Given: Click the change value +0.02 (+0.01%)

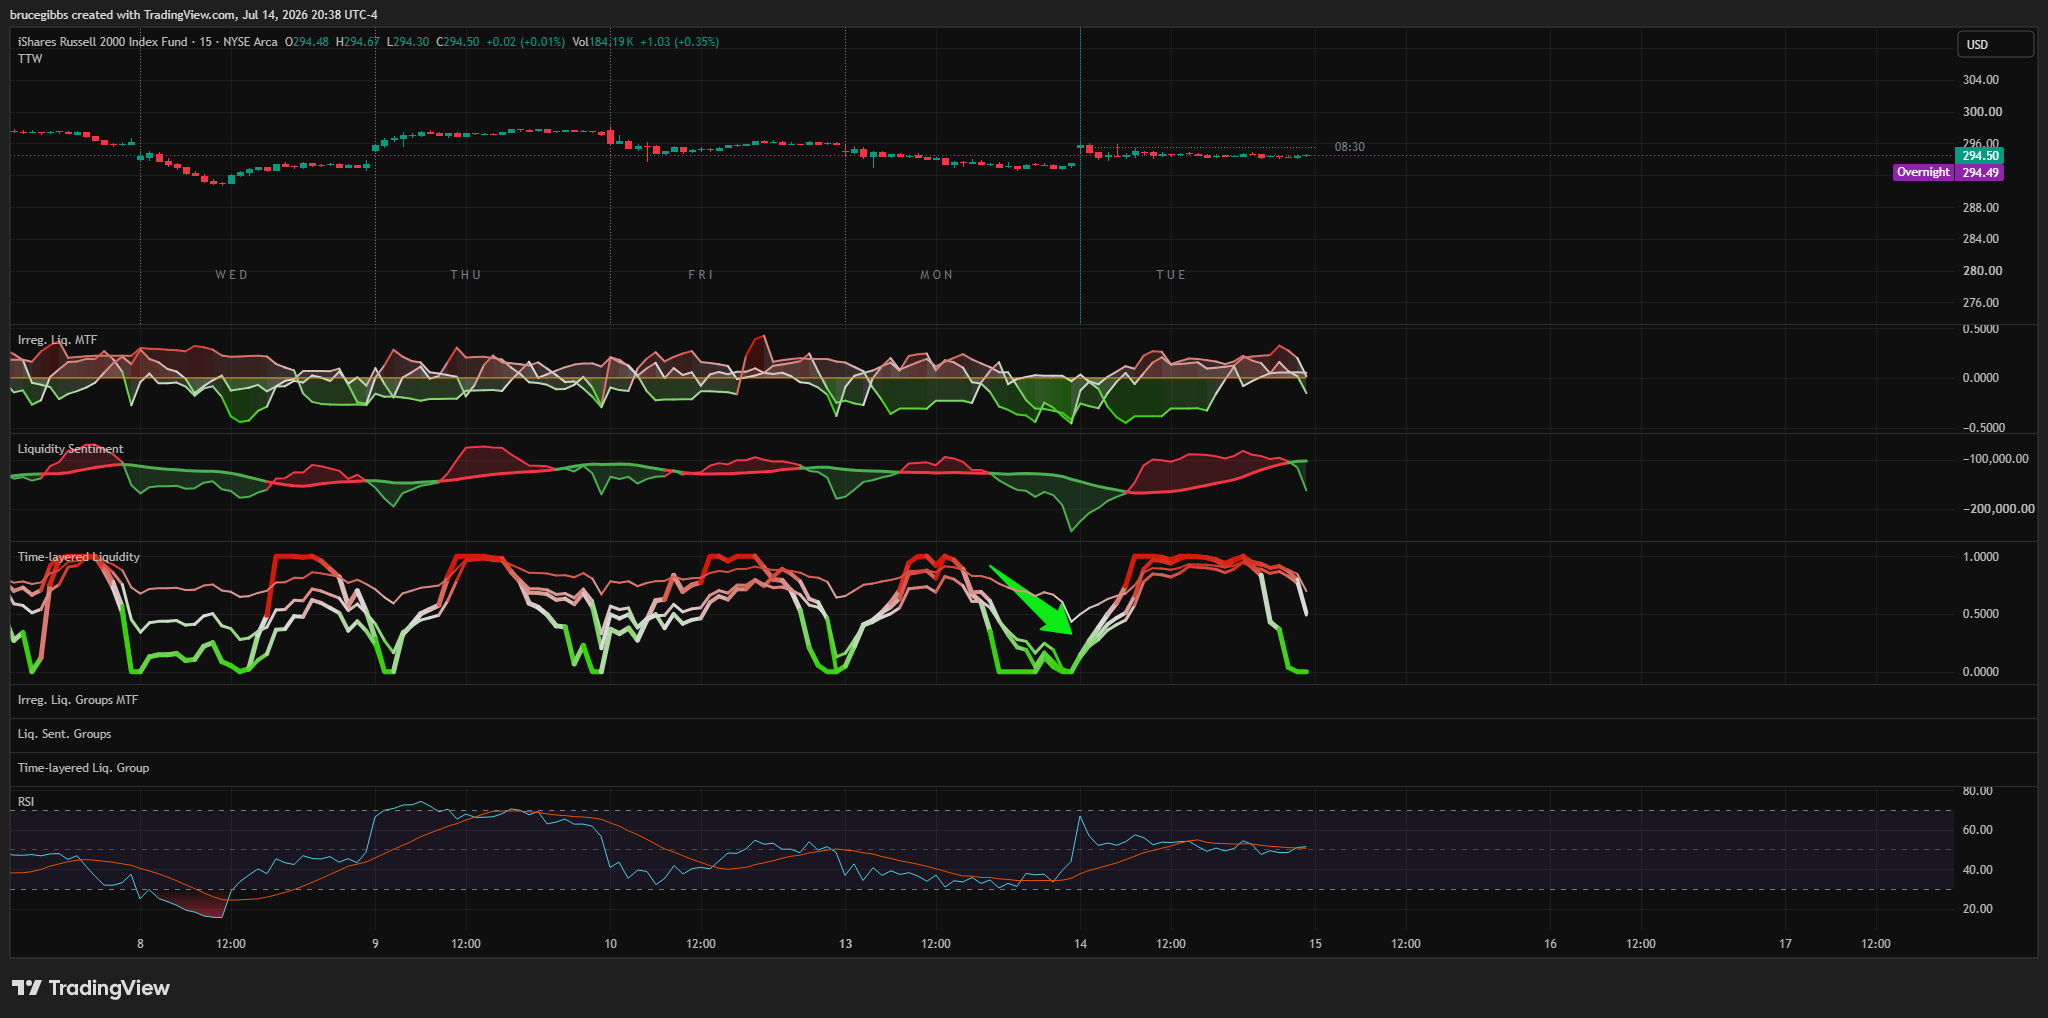Looking at the screenshot, I should click(x=526, y=42).
